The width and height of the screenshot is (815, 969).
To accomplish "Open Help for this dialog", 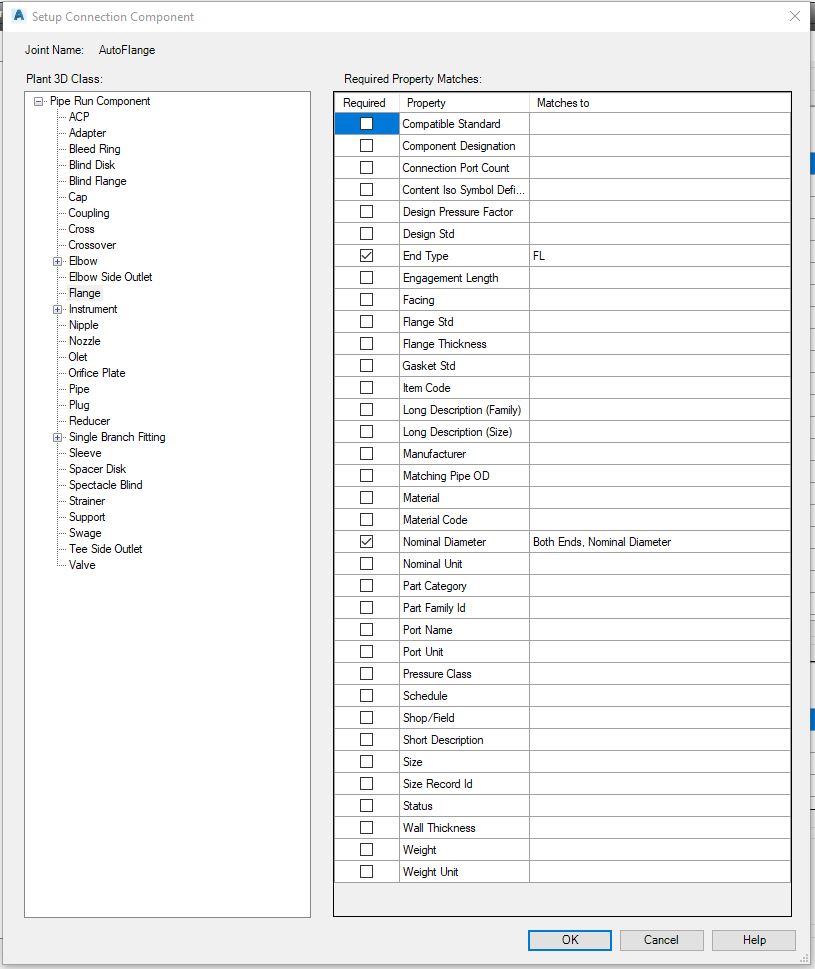I will pyautogui.click(x=754, y=940).
